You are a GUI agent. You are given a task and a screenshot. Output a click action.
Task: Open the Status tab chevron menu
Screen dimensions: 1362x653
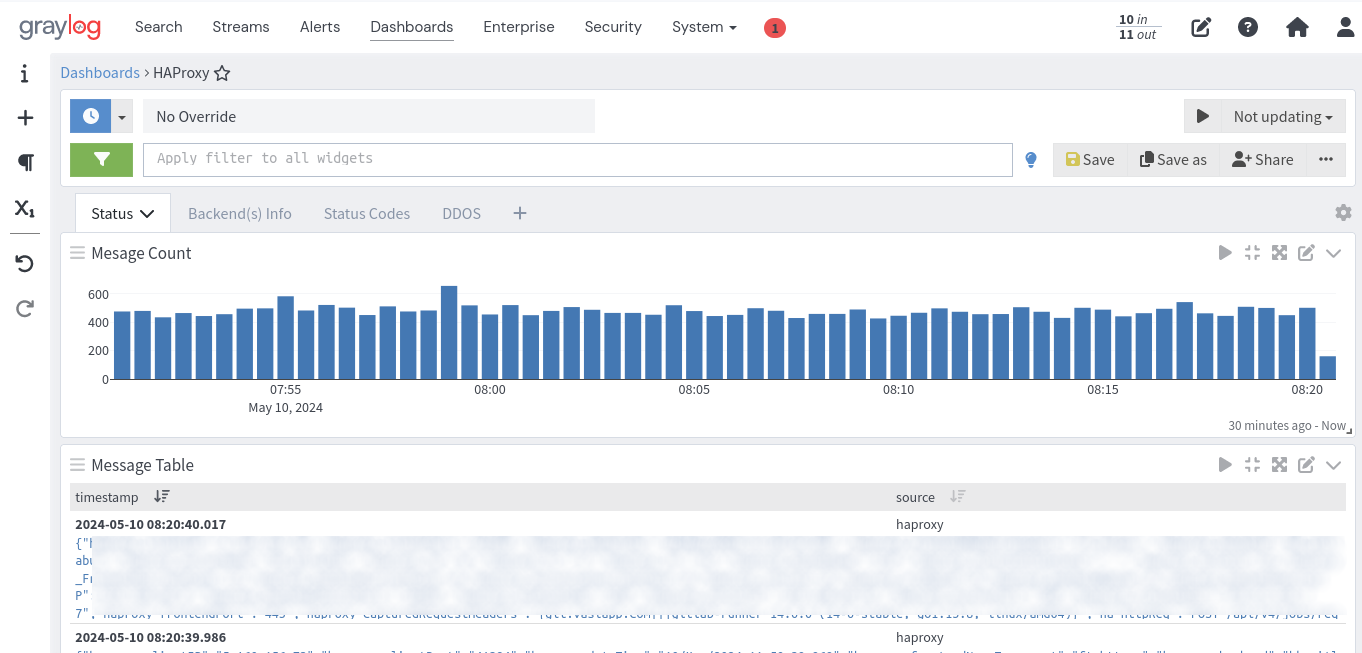click(147, 214)
